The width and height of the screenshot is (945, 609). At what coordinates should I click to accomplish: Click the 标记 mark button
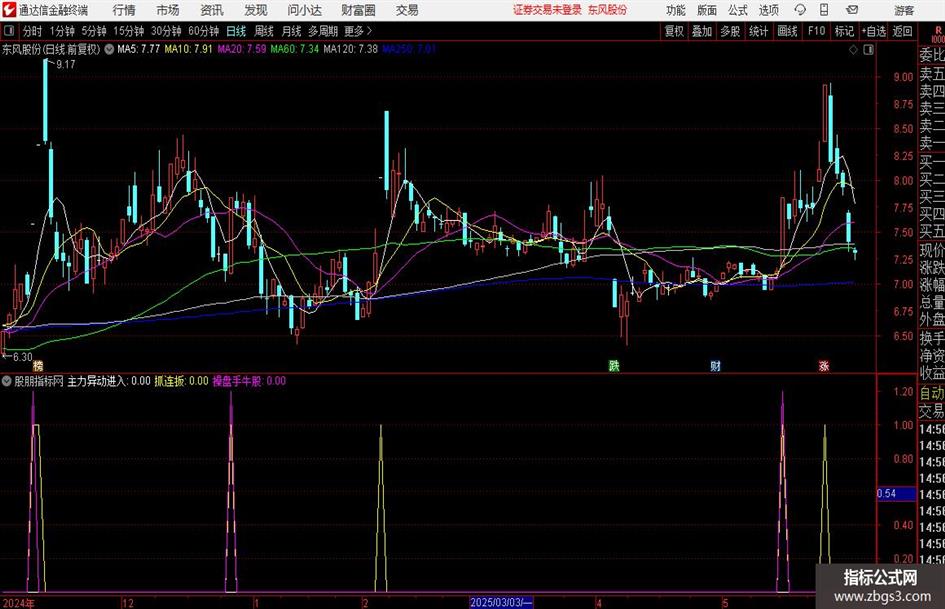[844, 31]
